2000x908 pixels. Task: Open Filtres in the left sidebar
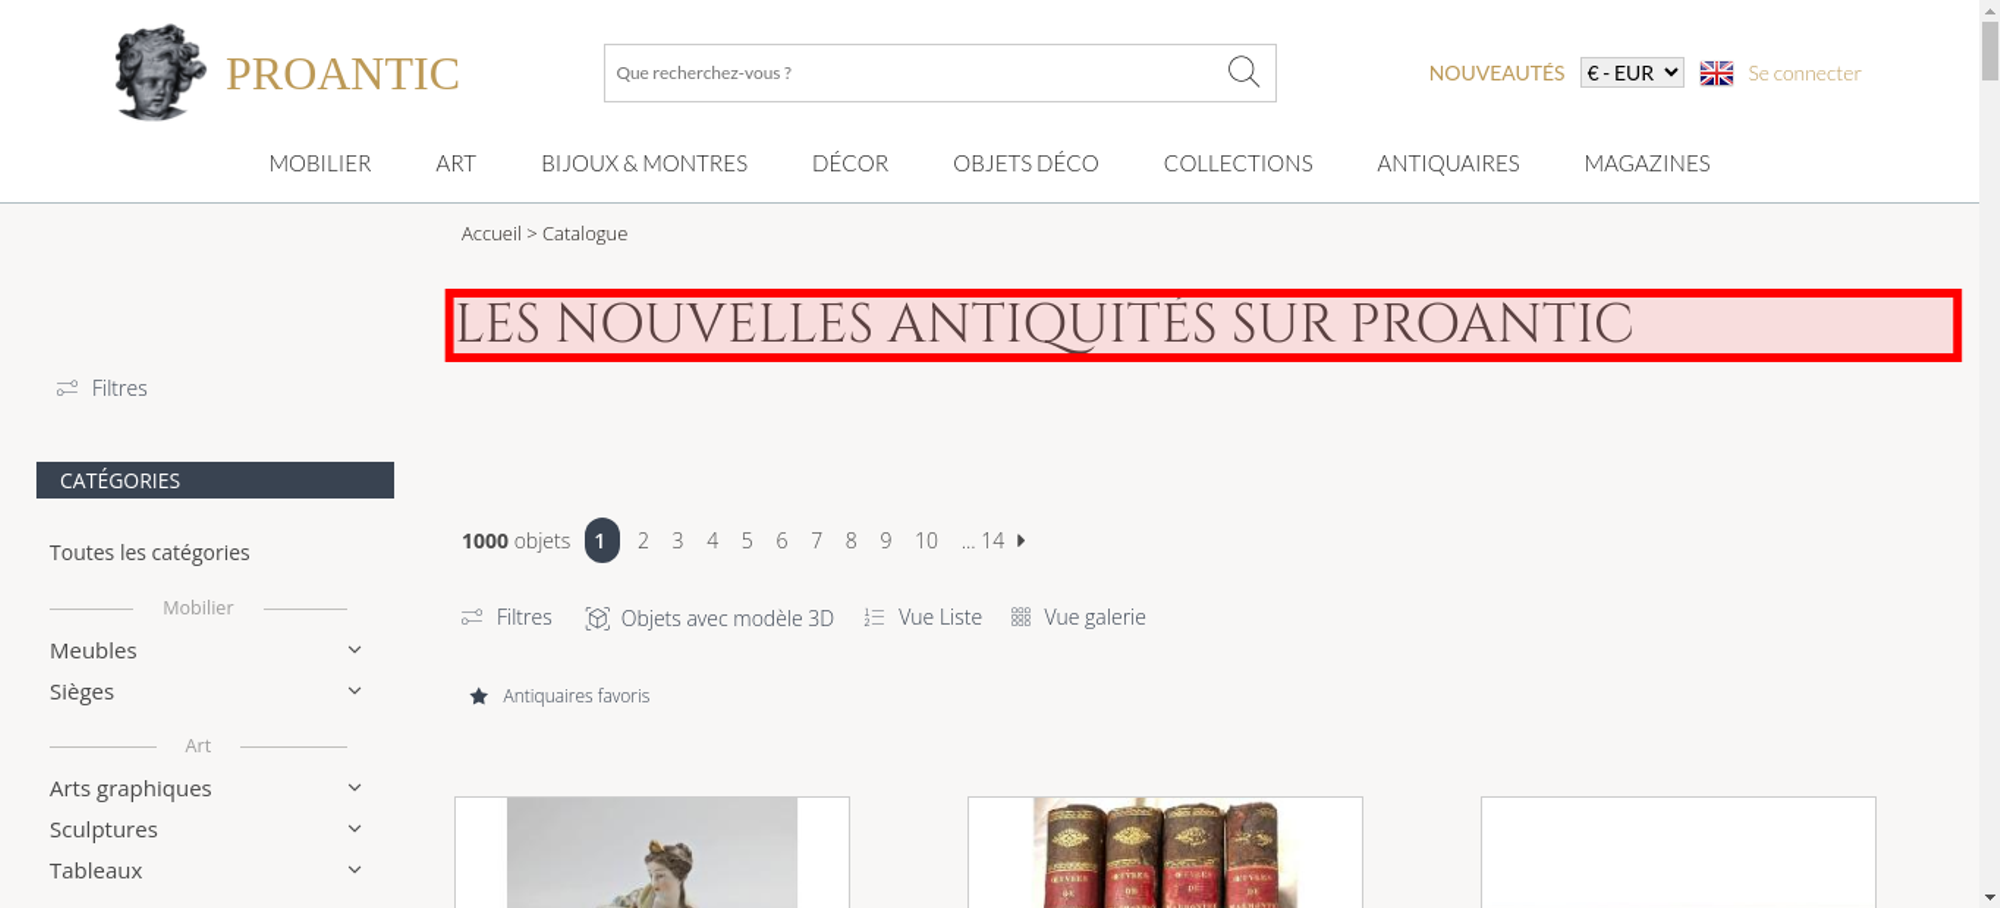click(102, 388)
